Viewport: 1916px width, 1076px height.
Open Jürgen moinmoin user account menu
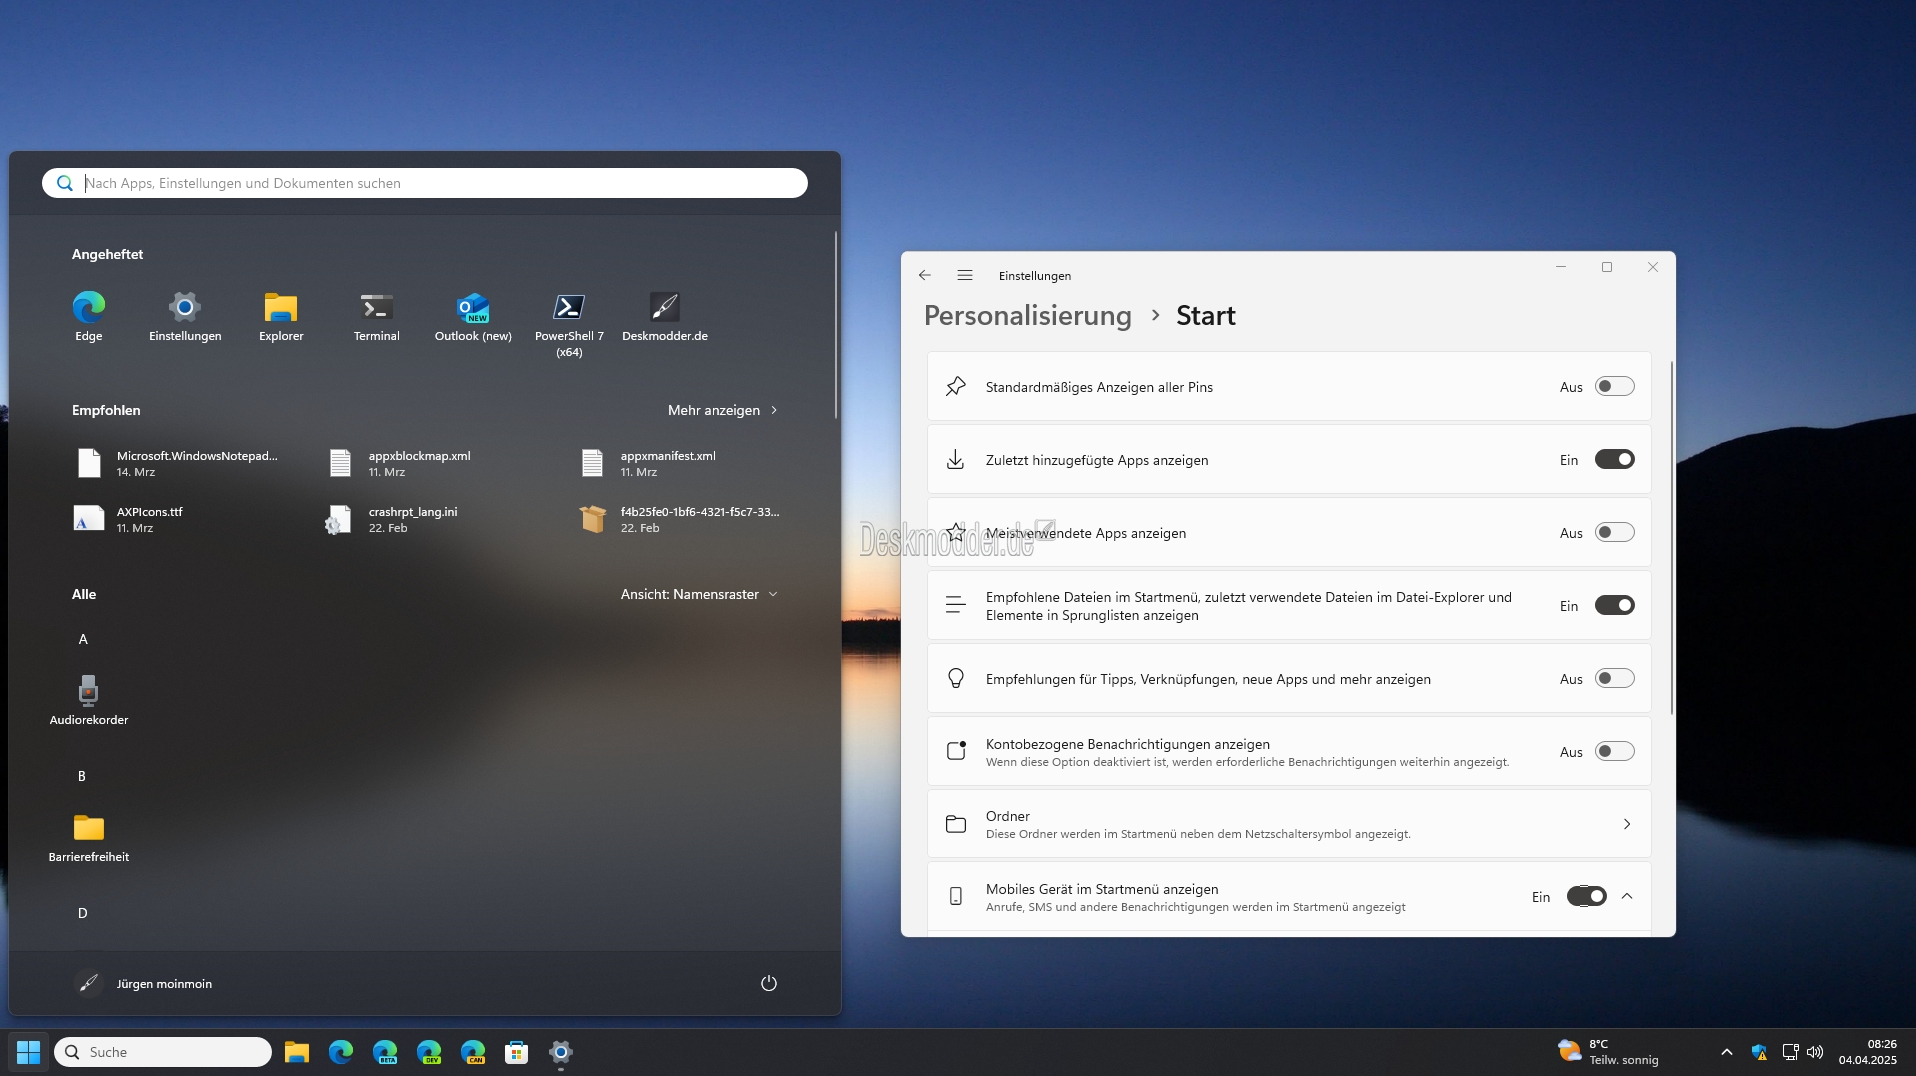(143, 983)
